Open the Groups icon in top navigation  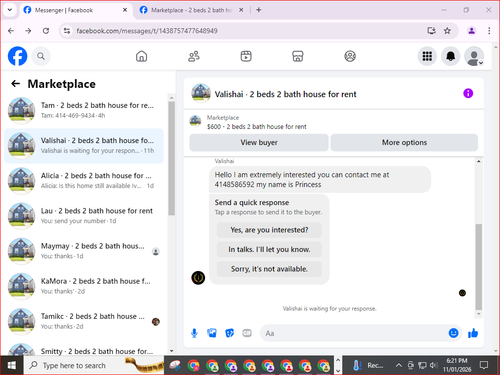(350, 56)
